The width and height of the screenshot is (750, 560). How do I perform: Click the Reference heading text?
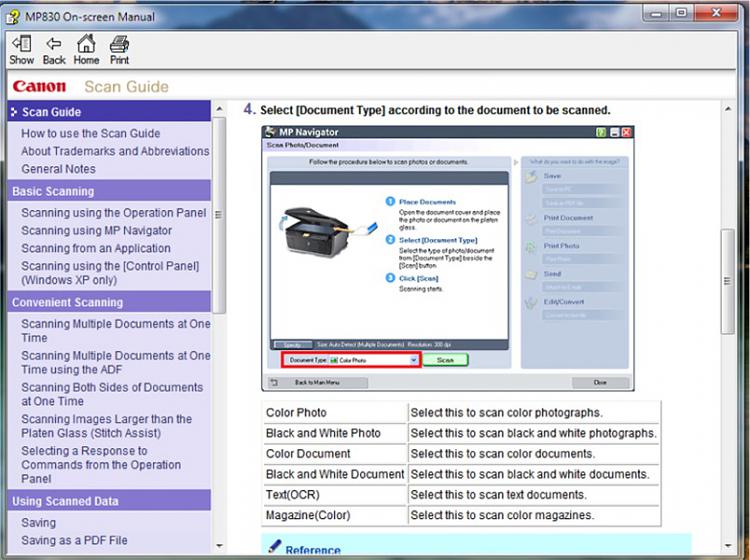(x=313, y=550)
